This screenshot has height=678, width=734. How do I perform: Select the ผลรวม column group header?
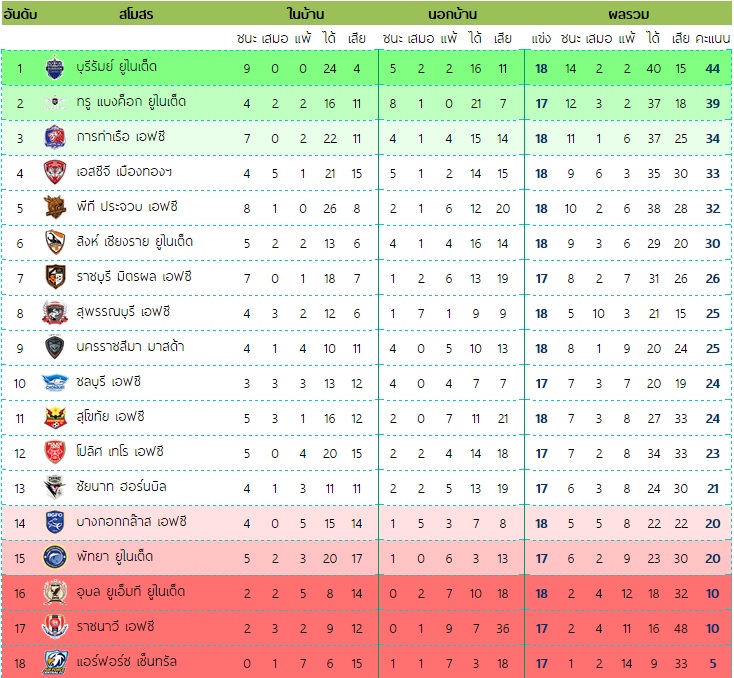pyautogui.click(x=628, y=14)
